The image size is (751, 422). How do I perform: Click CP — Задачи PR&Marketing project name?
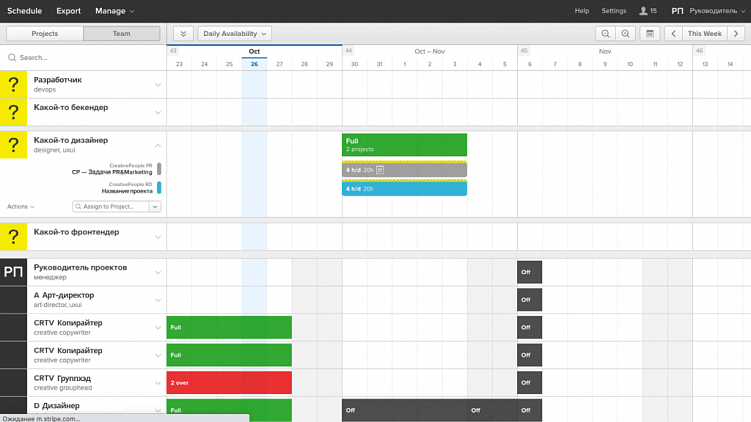click(x=112, y=172)
